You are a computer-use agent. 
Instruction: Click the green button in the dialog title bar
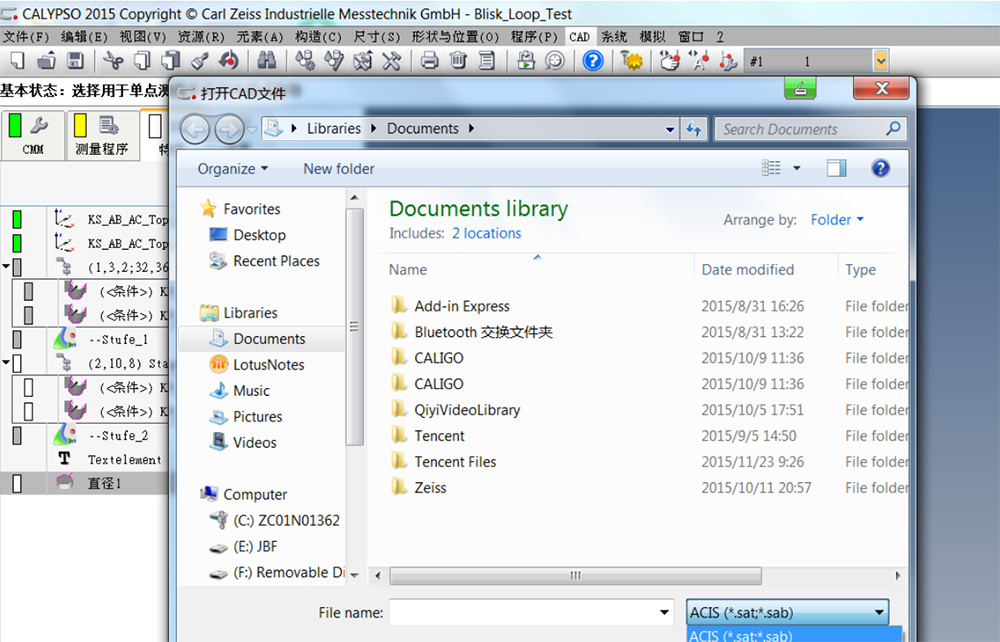pos(800,88)
